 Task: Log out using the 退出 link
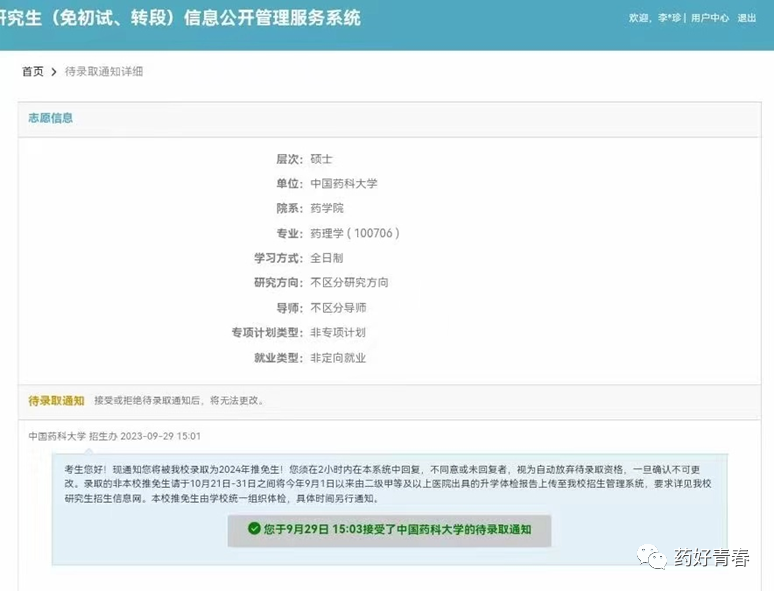pos(747,18)
